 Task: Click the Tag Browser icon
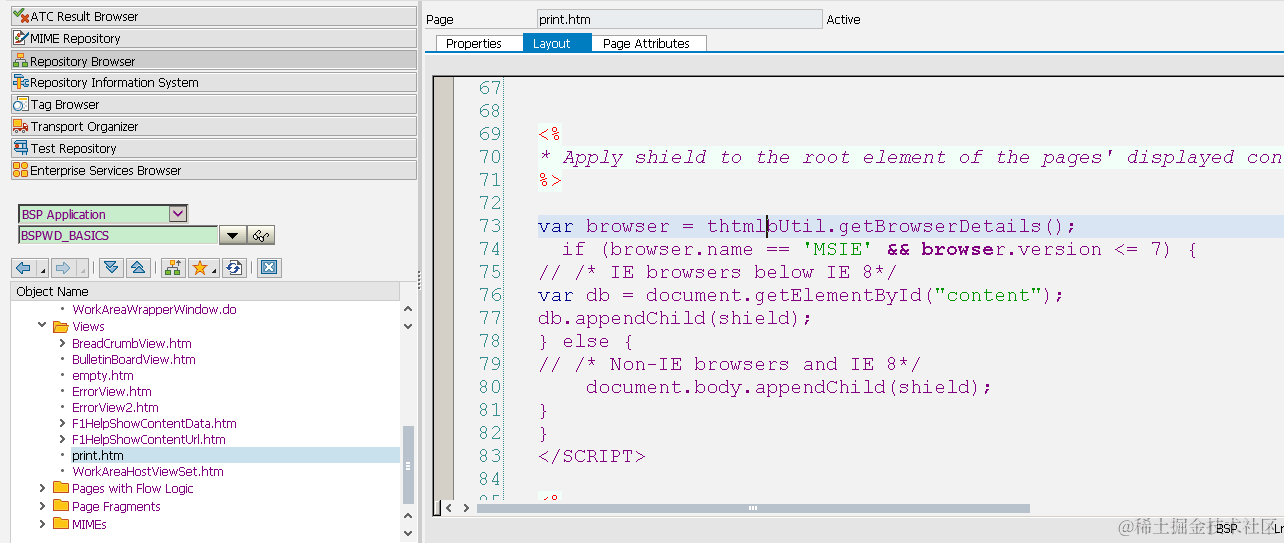pos(21,104)
